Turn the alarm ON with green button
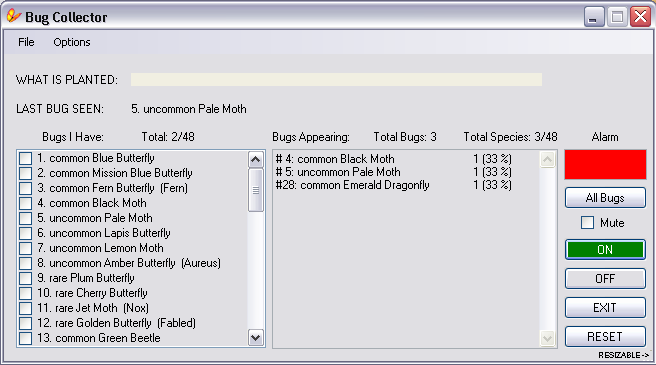The width and height of the screenshot is (656, 365). [x=605, y=249]
